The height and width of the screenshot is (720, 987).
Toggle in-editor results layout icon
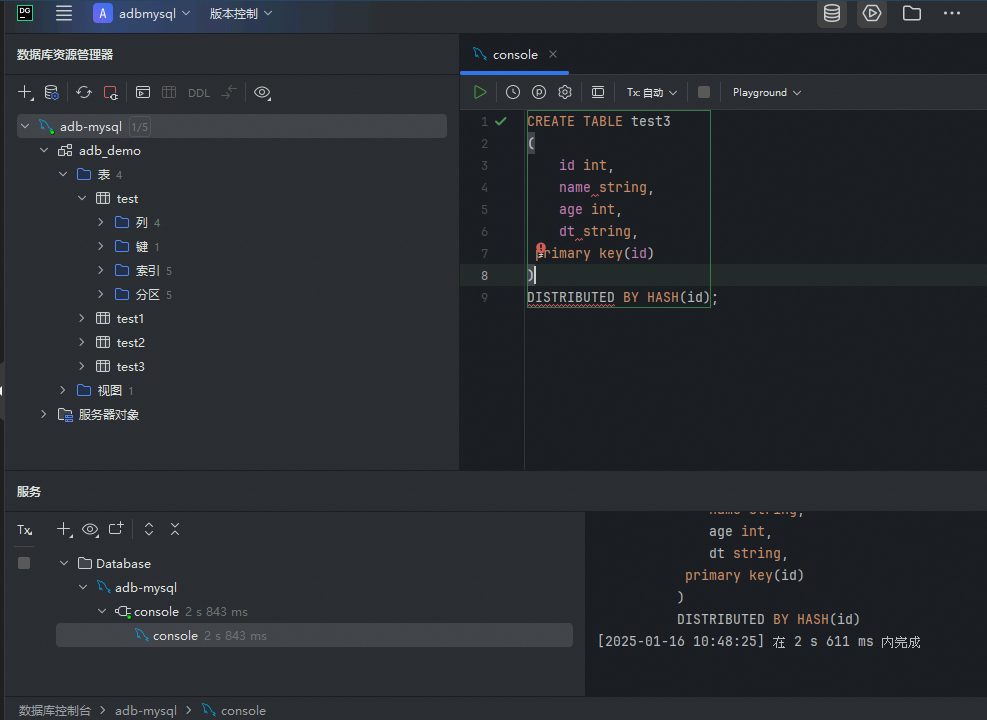click(598, 92)
